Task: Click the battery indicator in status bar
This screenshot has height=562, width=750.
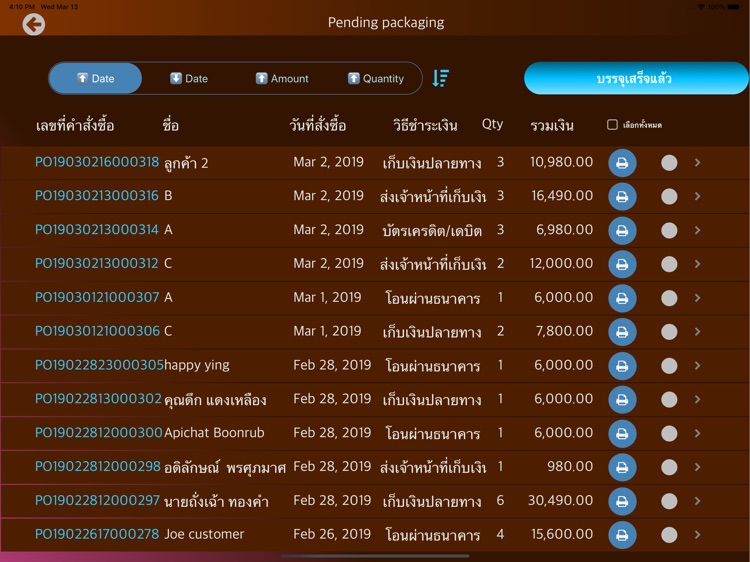Action: tap(733, 7)
